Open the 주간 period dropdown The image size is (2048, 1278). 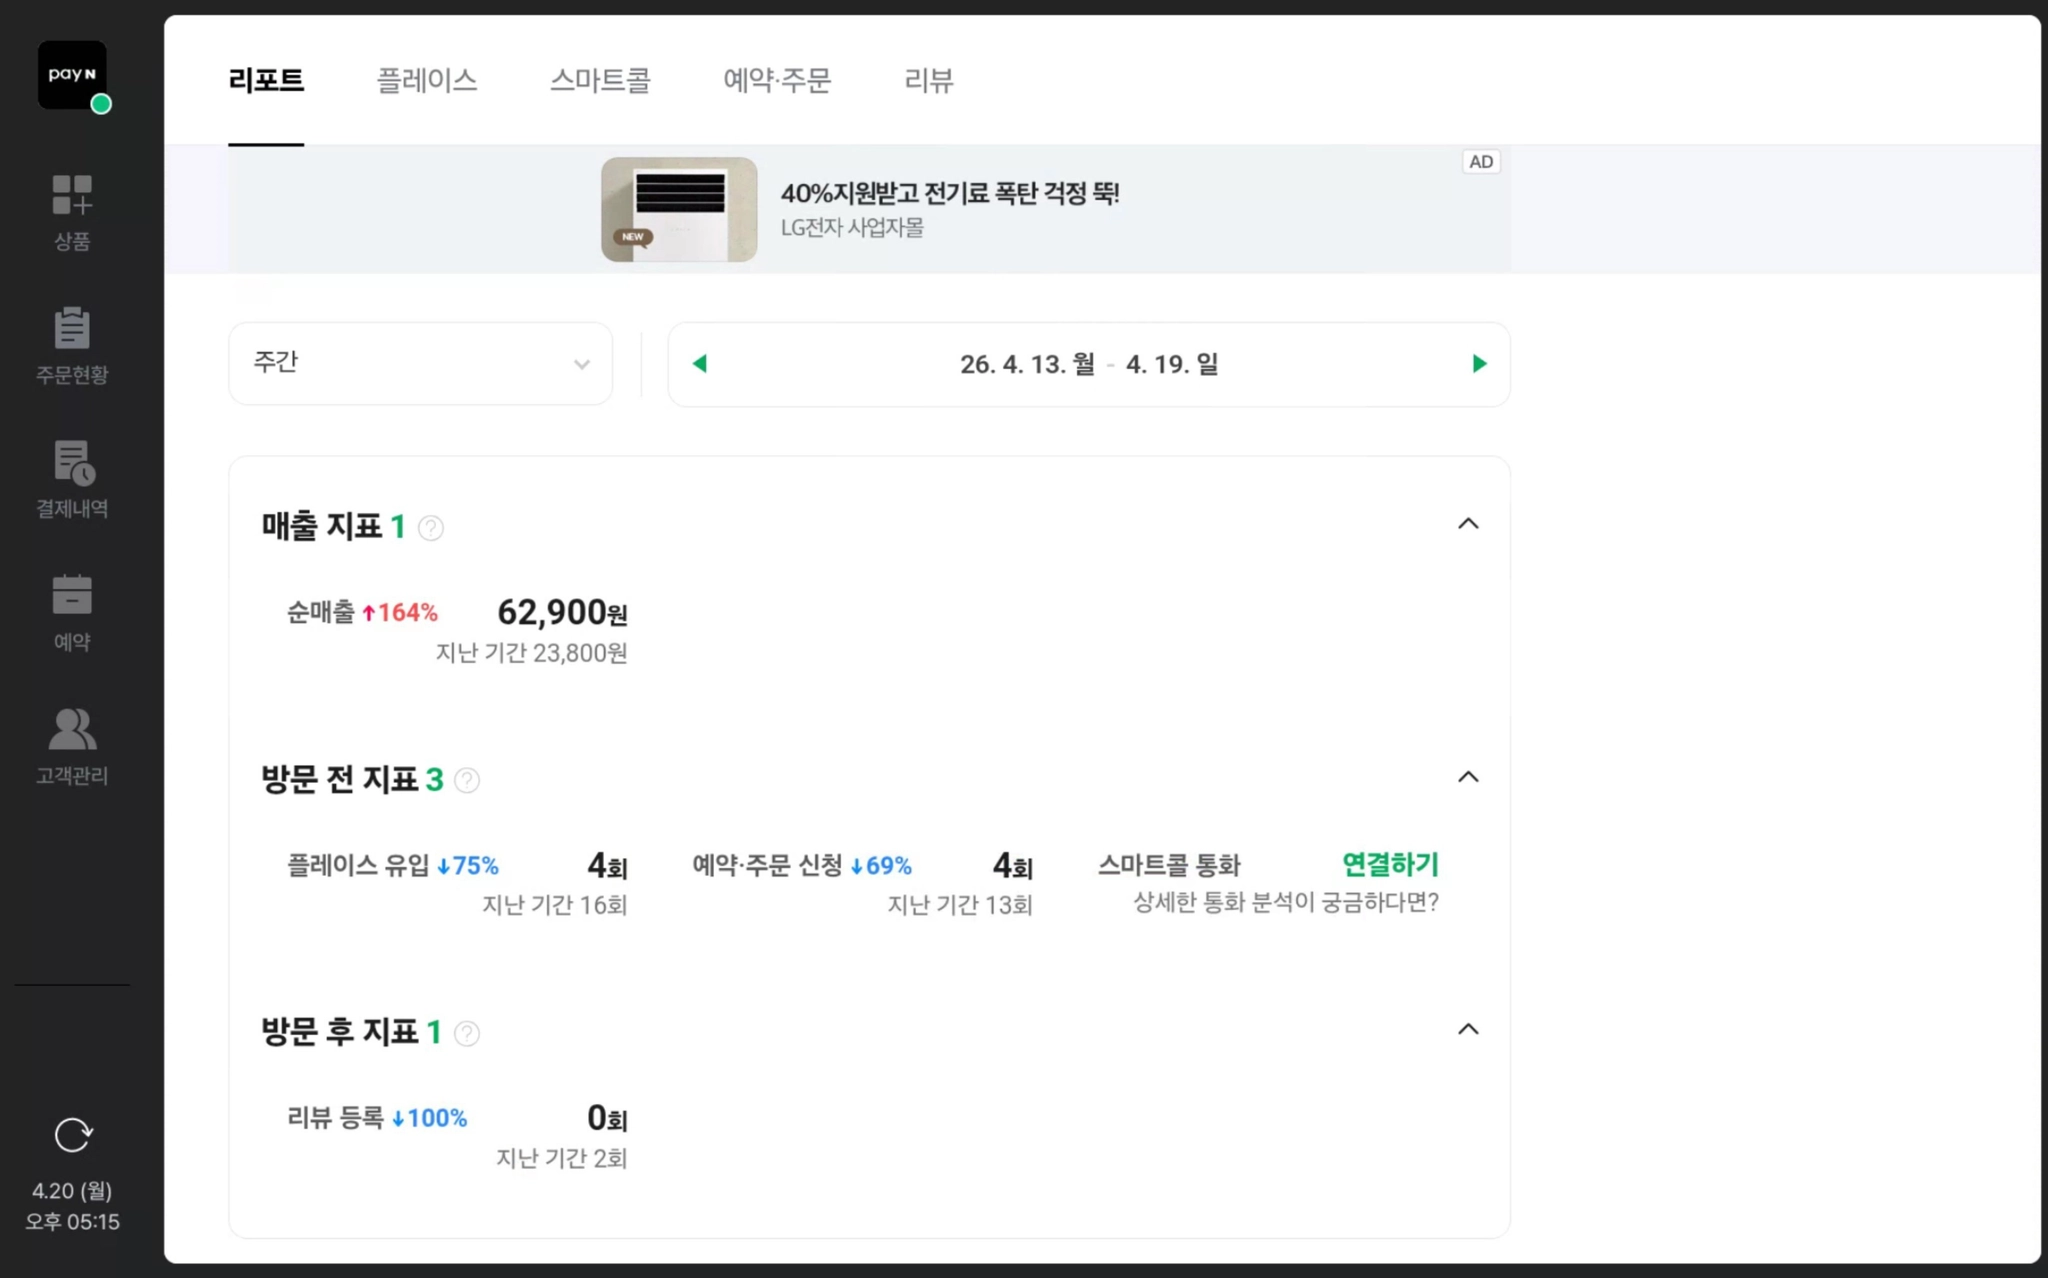pyautogui.click(x=420, y=364)
